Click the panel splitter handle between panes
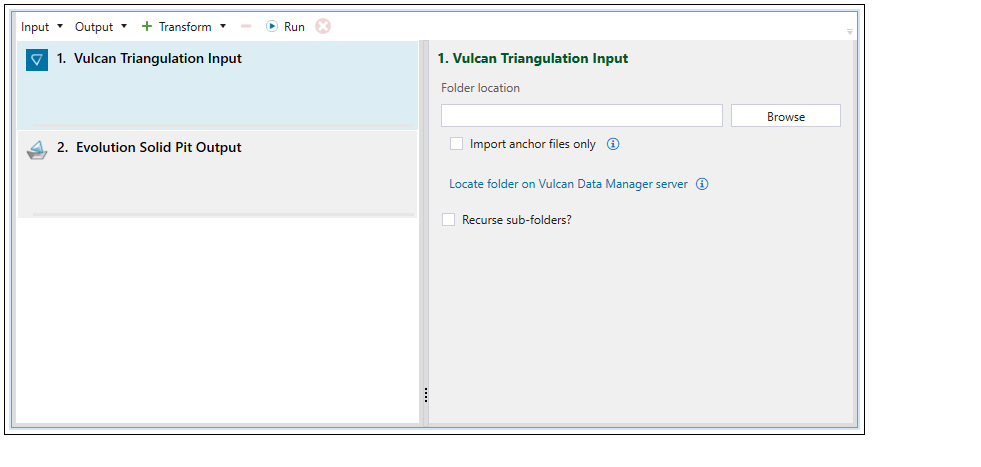Viewport: 981px width, 467px height. coord(425,395)
